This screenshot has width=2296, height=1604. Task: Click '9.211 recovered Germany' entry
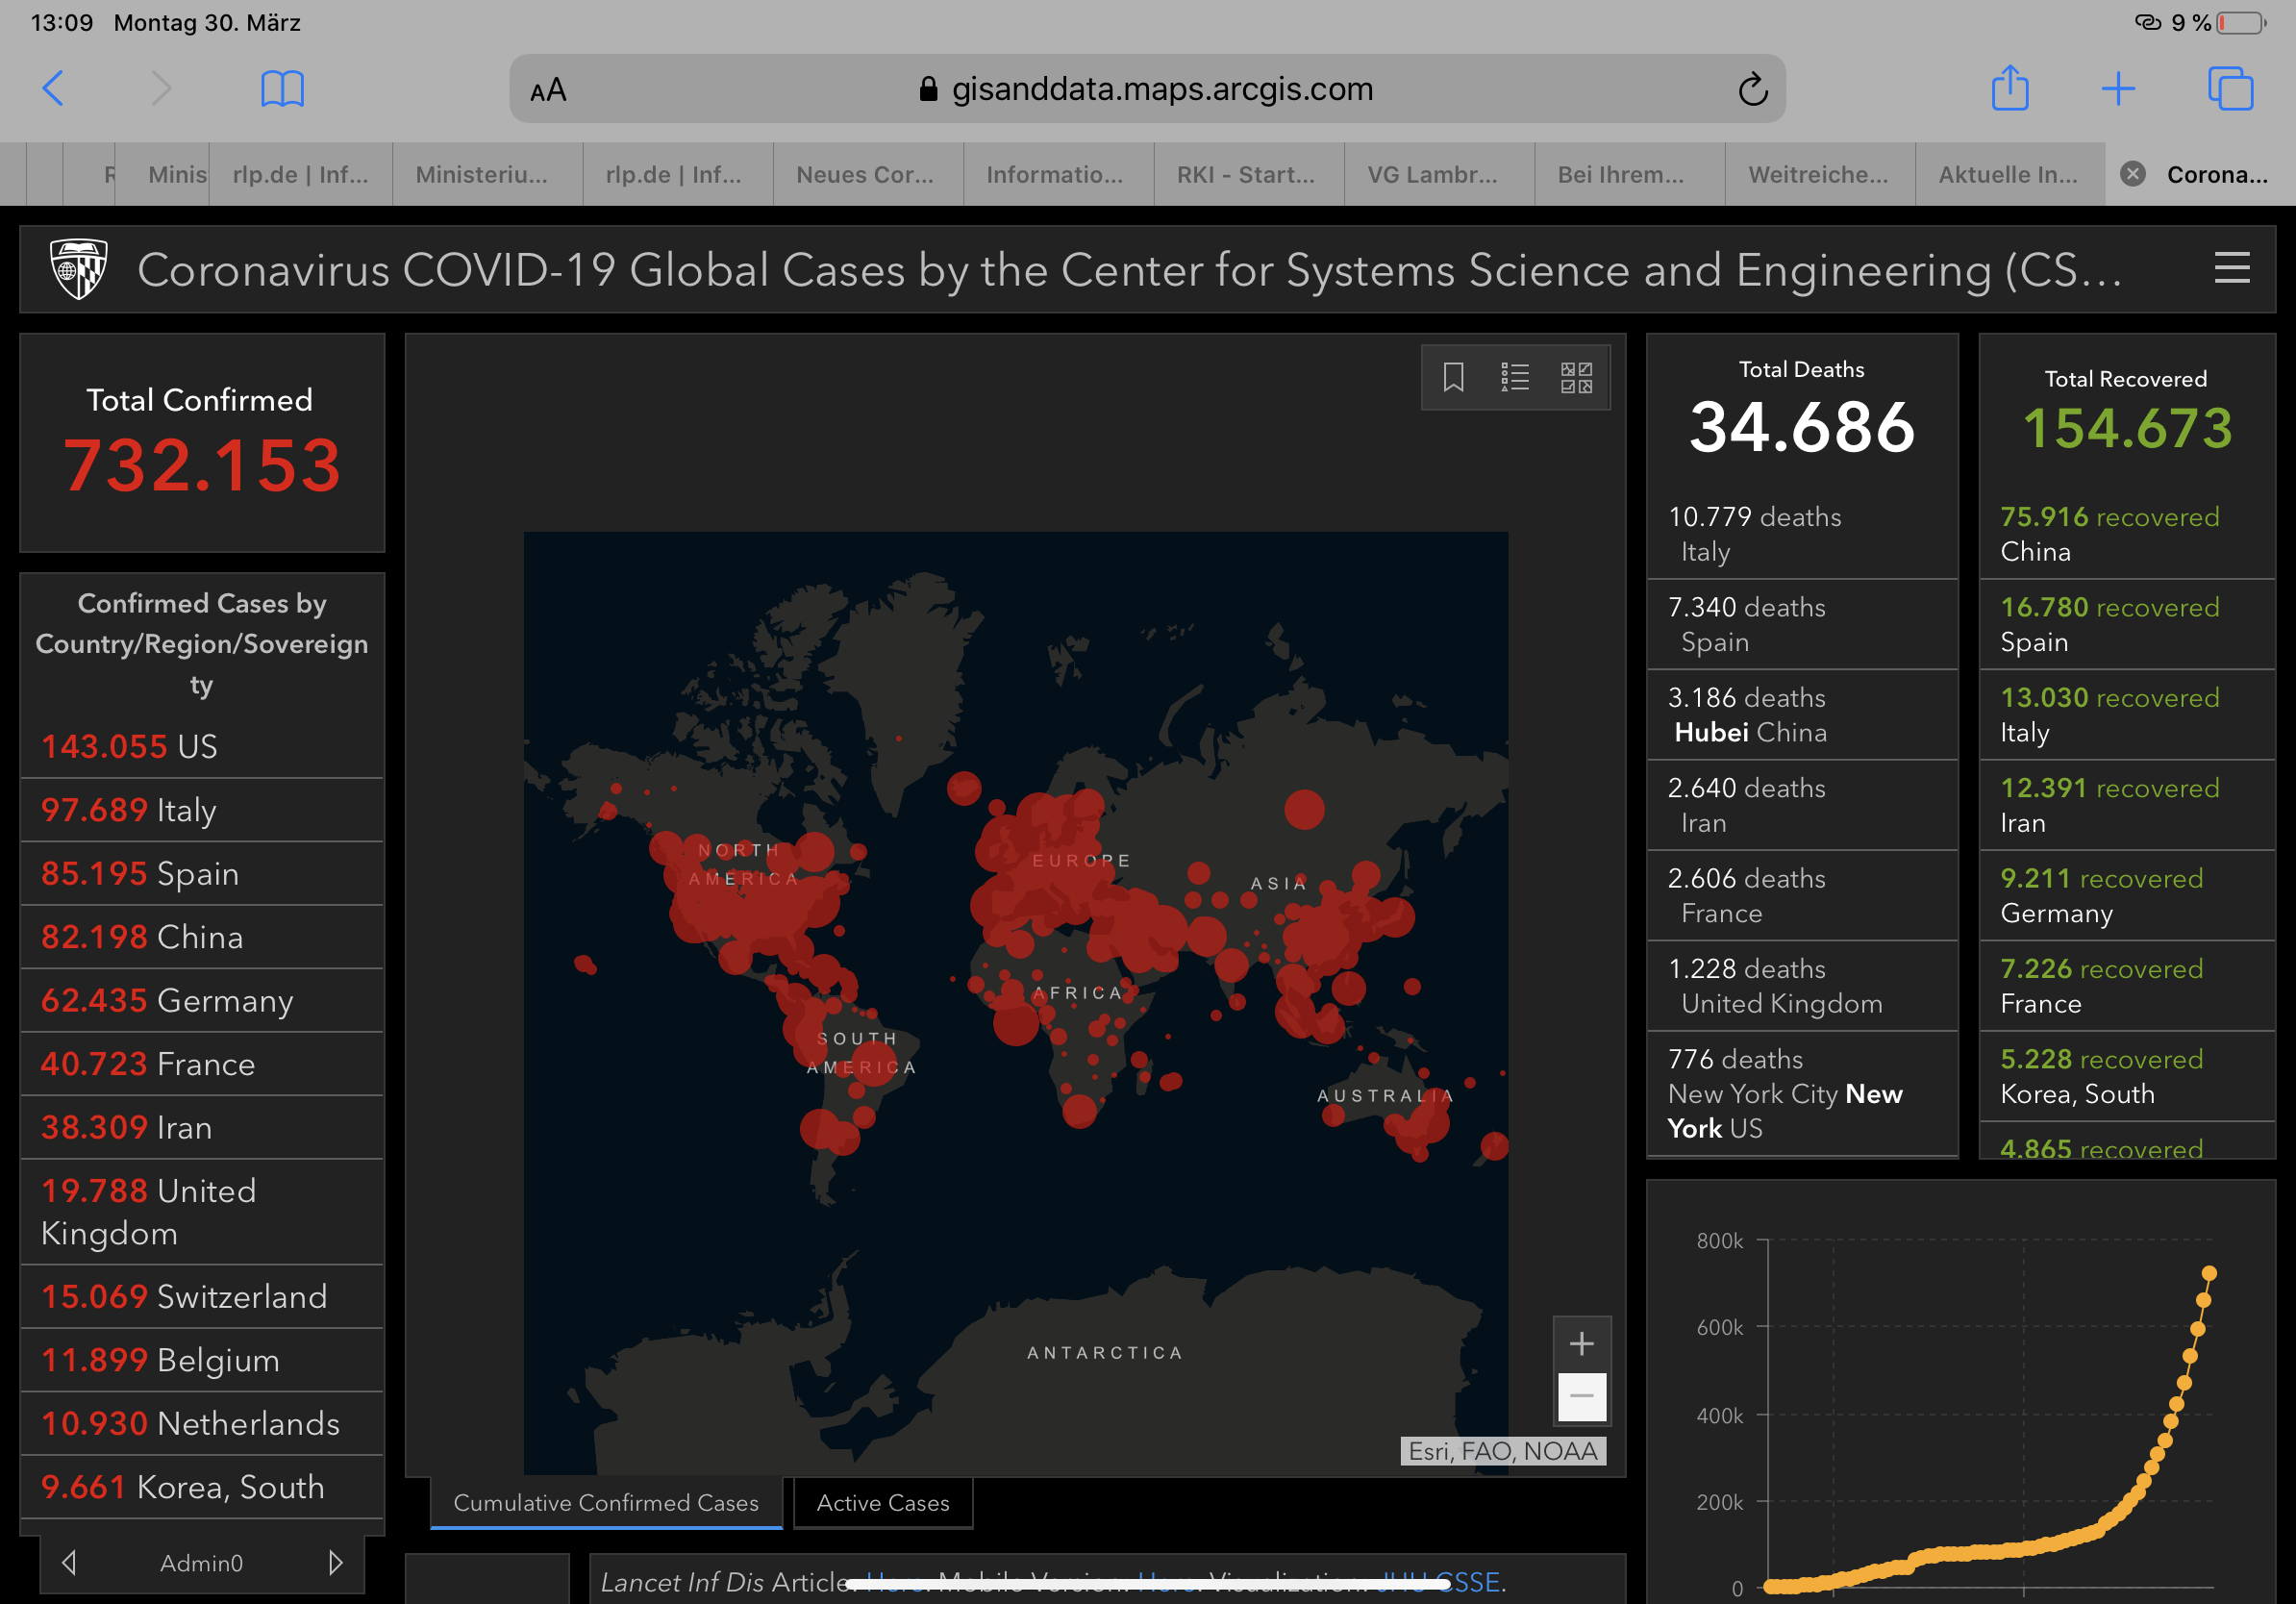pyautogui.click(x=2127, y=895)
